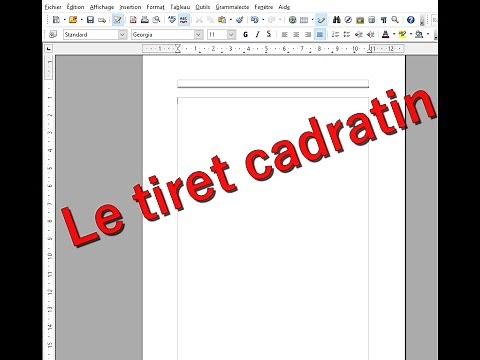Viewport: 480px width, 360px height.
Task: Insert a hyperlink
Action: [292, 20]
